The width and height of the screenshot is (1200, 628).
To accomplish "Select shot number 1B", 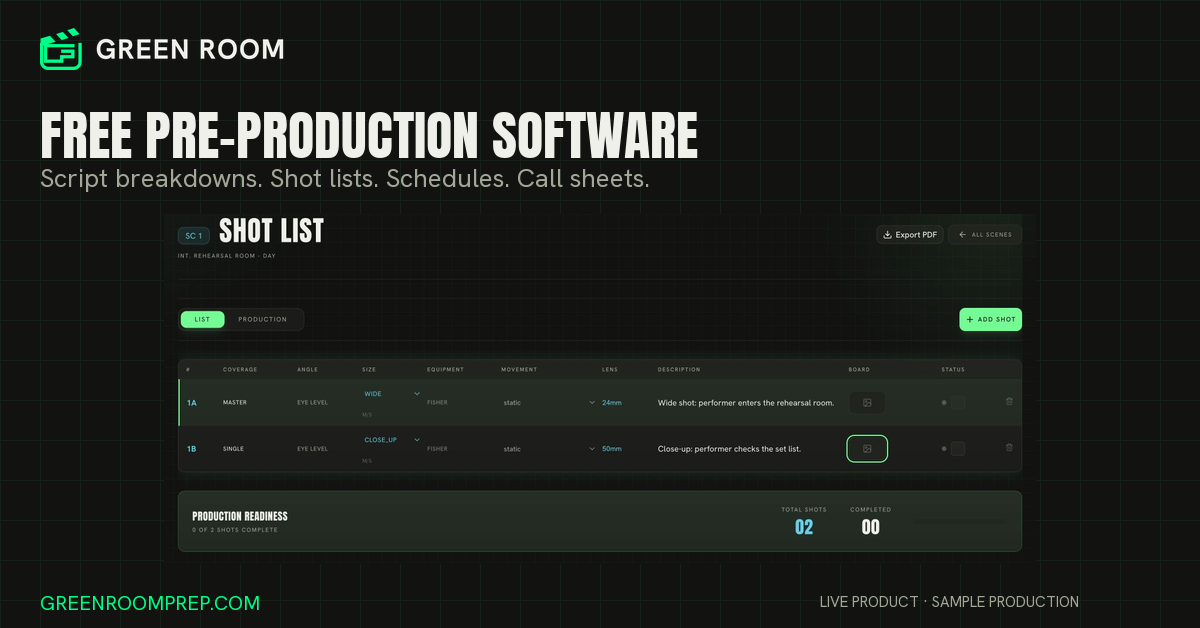I will (192, 449).
